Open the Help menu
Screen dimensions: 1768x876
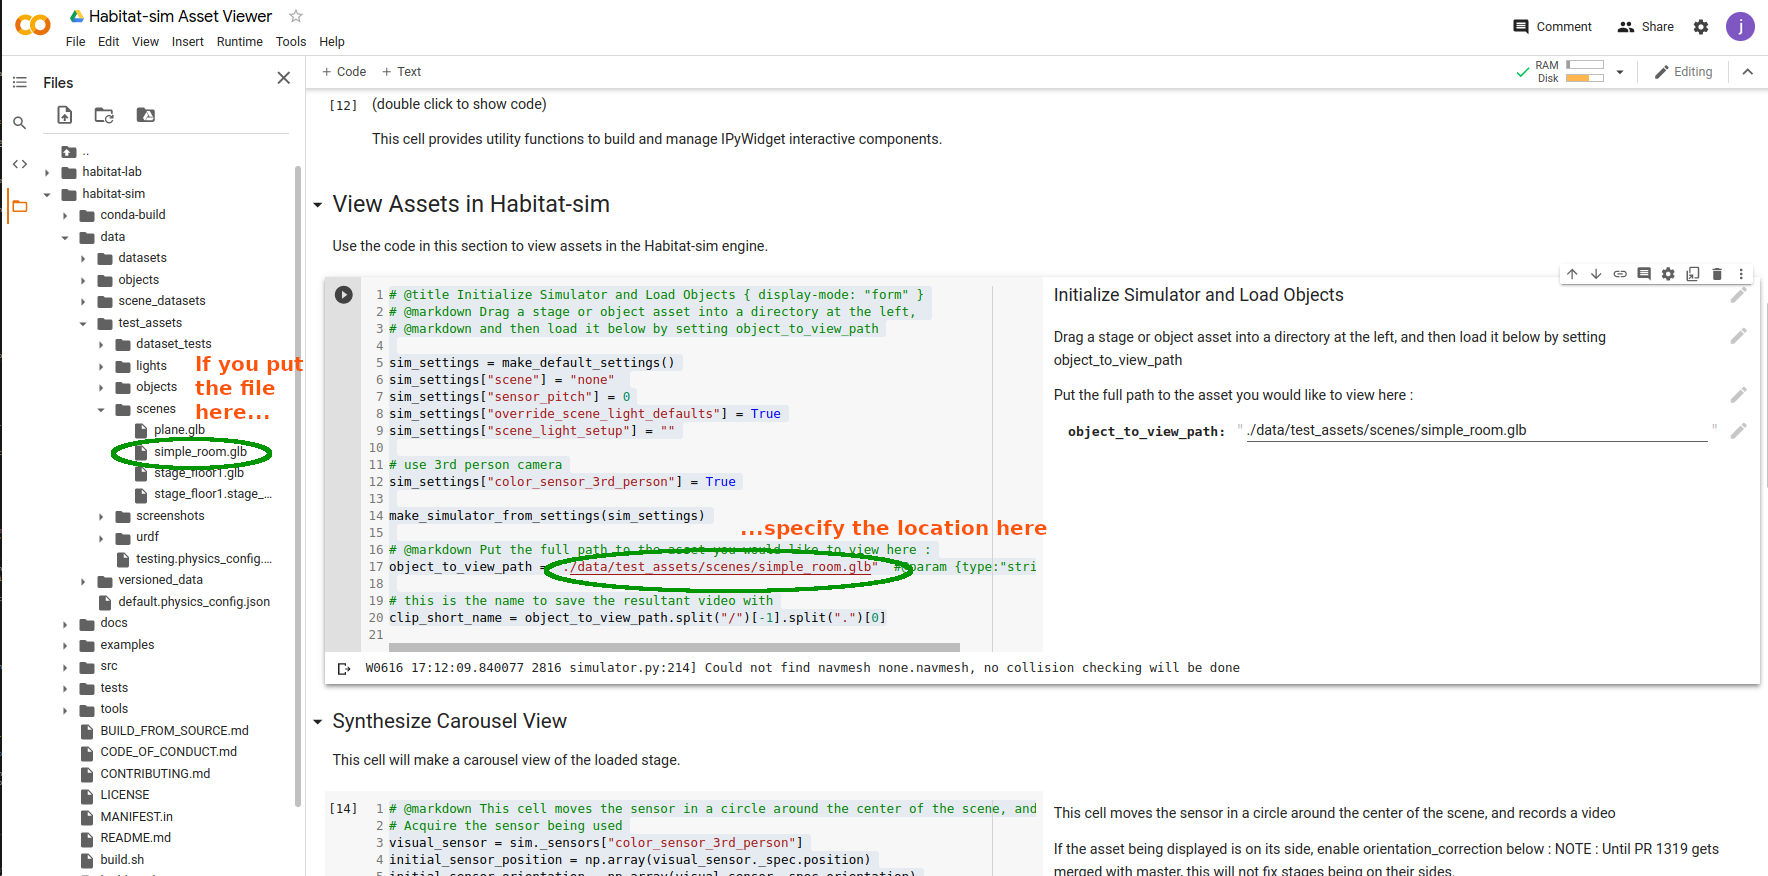(332, 42)
